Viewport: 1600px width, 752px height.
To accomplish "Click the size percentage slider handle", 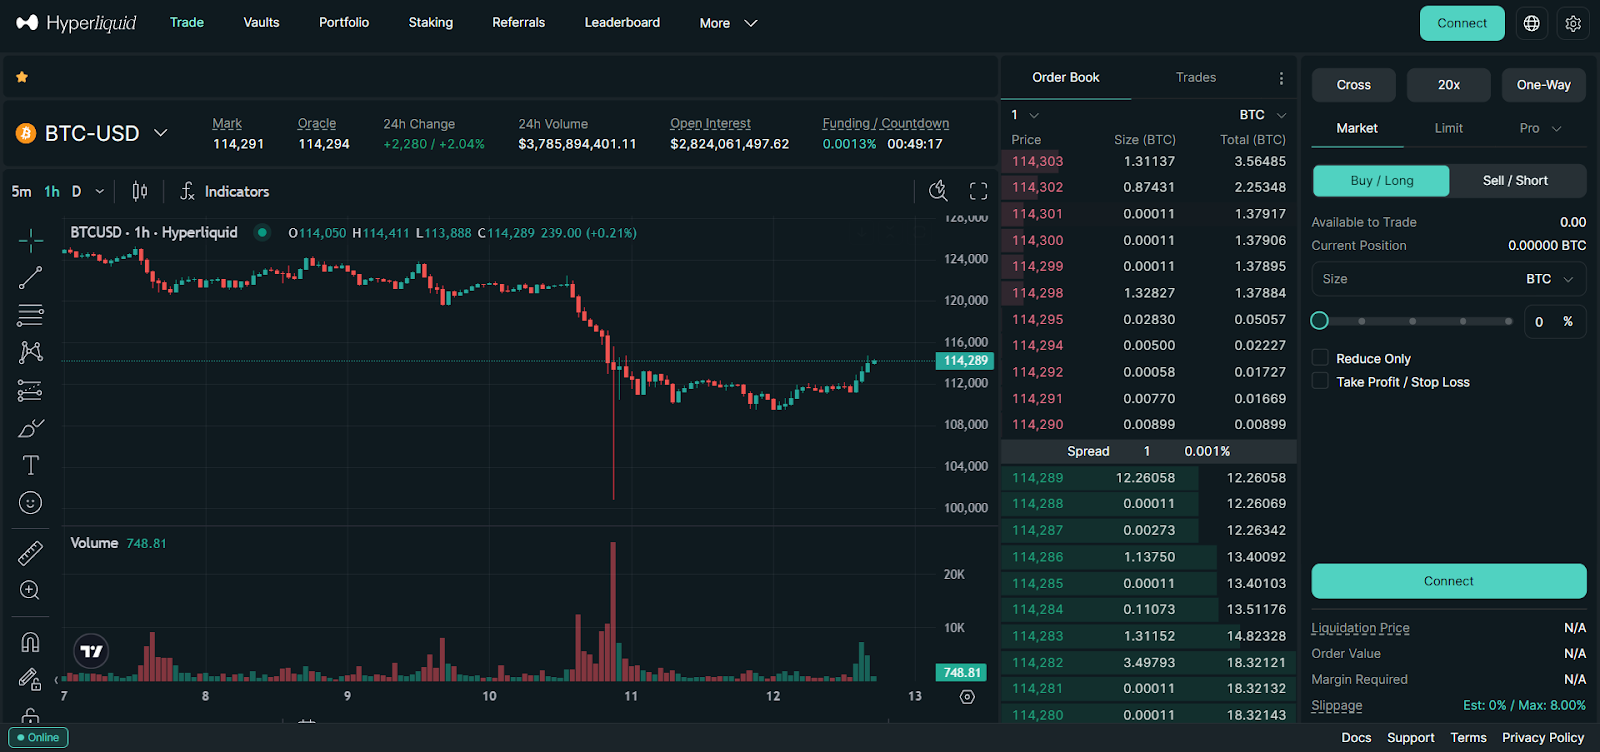I will [x=1320, y=321].
